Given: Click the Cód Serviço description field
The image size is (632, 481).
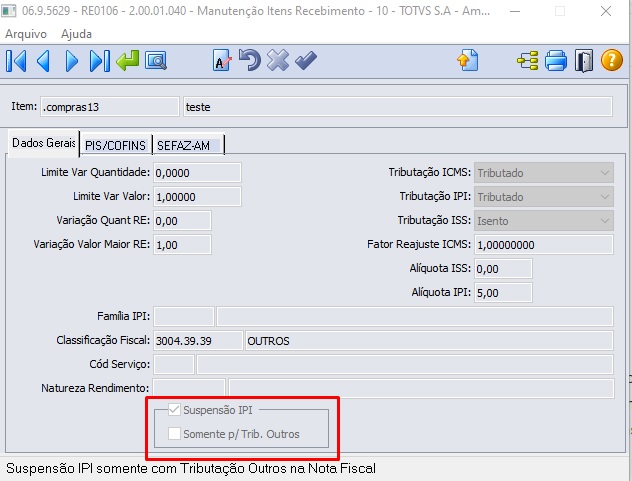Looking at the screenshot, I should point(405,364).
